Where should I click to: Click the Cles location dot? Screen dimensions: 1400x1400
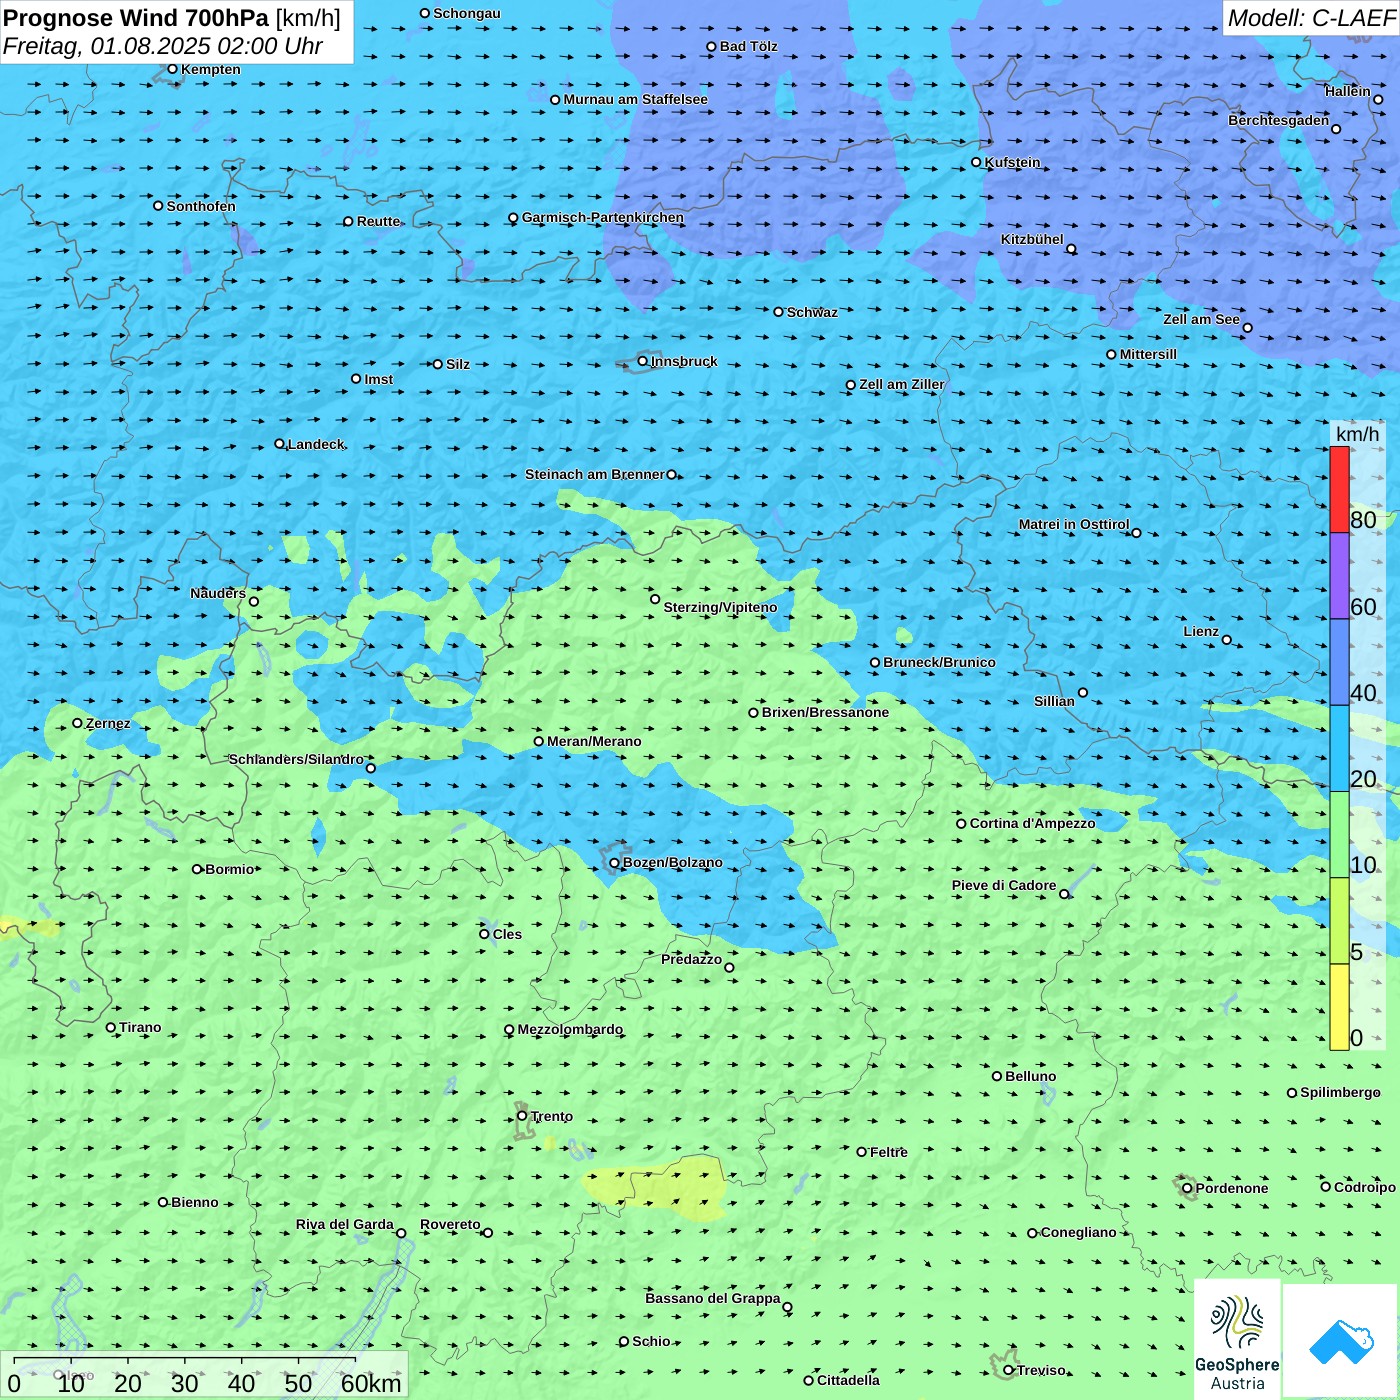(484, 934)
